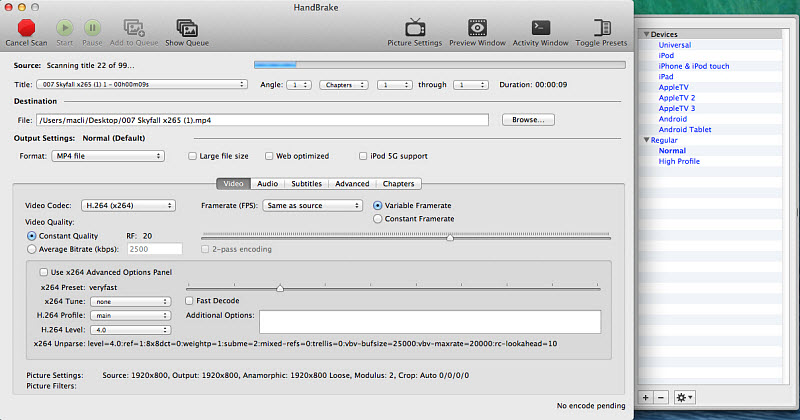The height and width of the screenshot is (420, 800).
Task: Open the start chapter dropdown
Action: coord(394,85)
